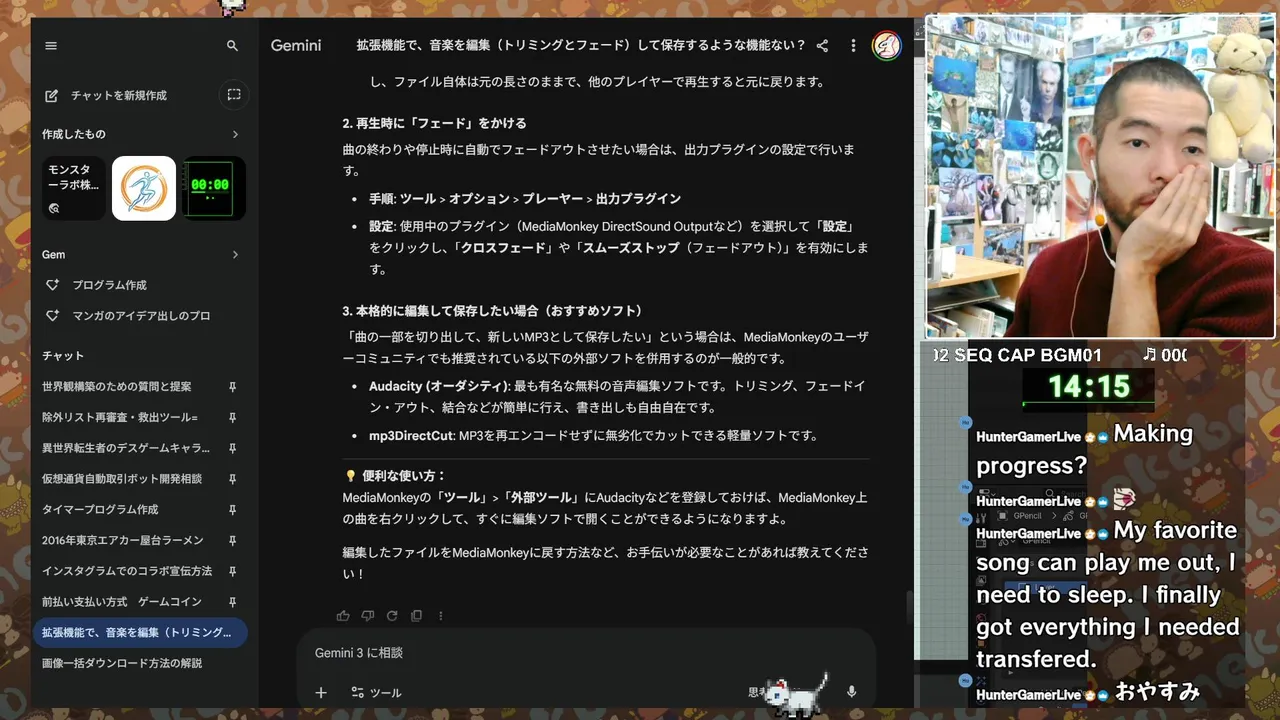
Task: Open the header three-dot options menu
Action: [853, 46]
